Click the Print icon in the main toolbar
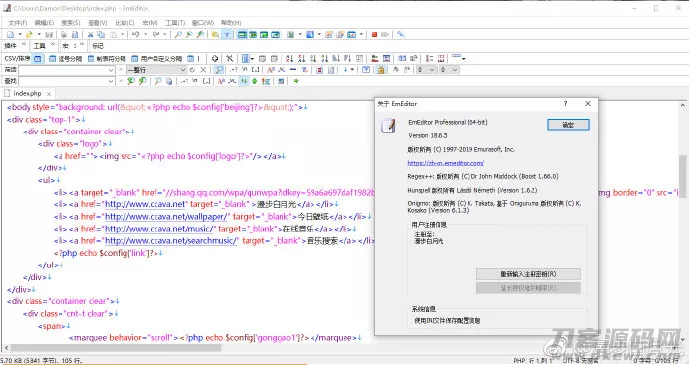690x365 pixels. click(63, 34)
